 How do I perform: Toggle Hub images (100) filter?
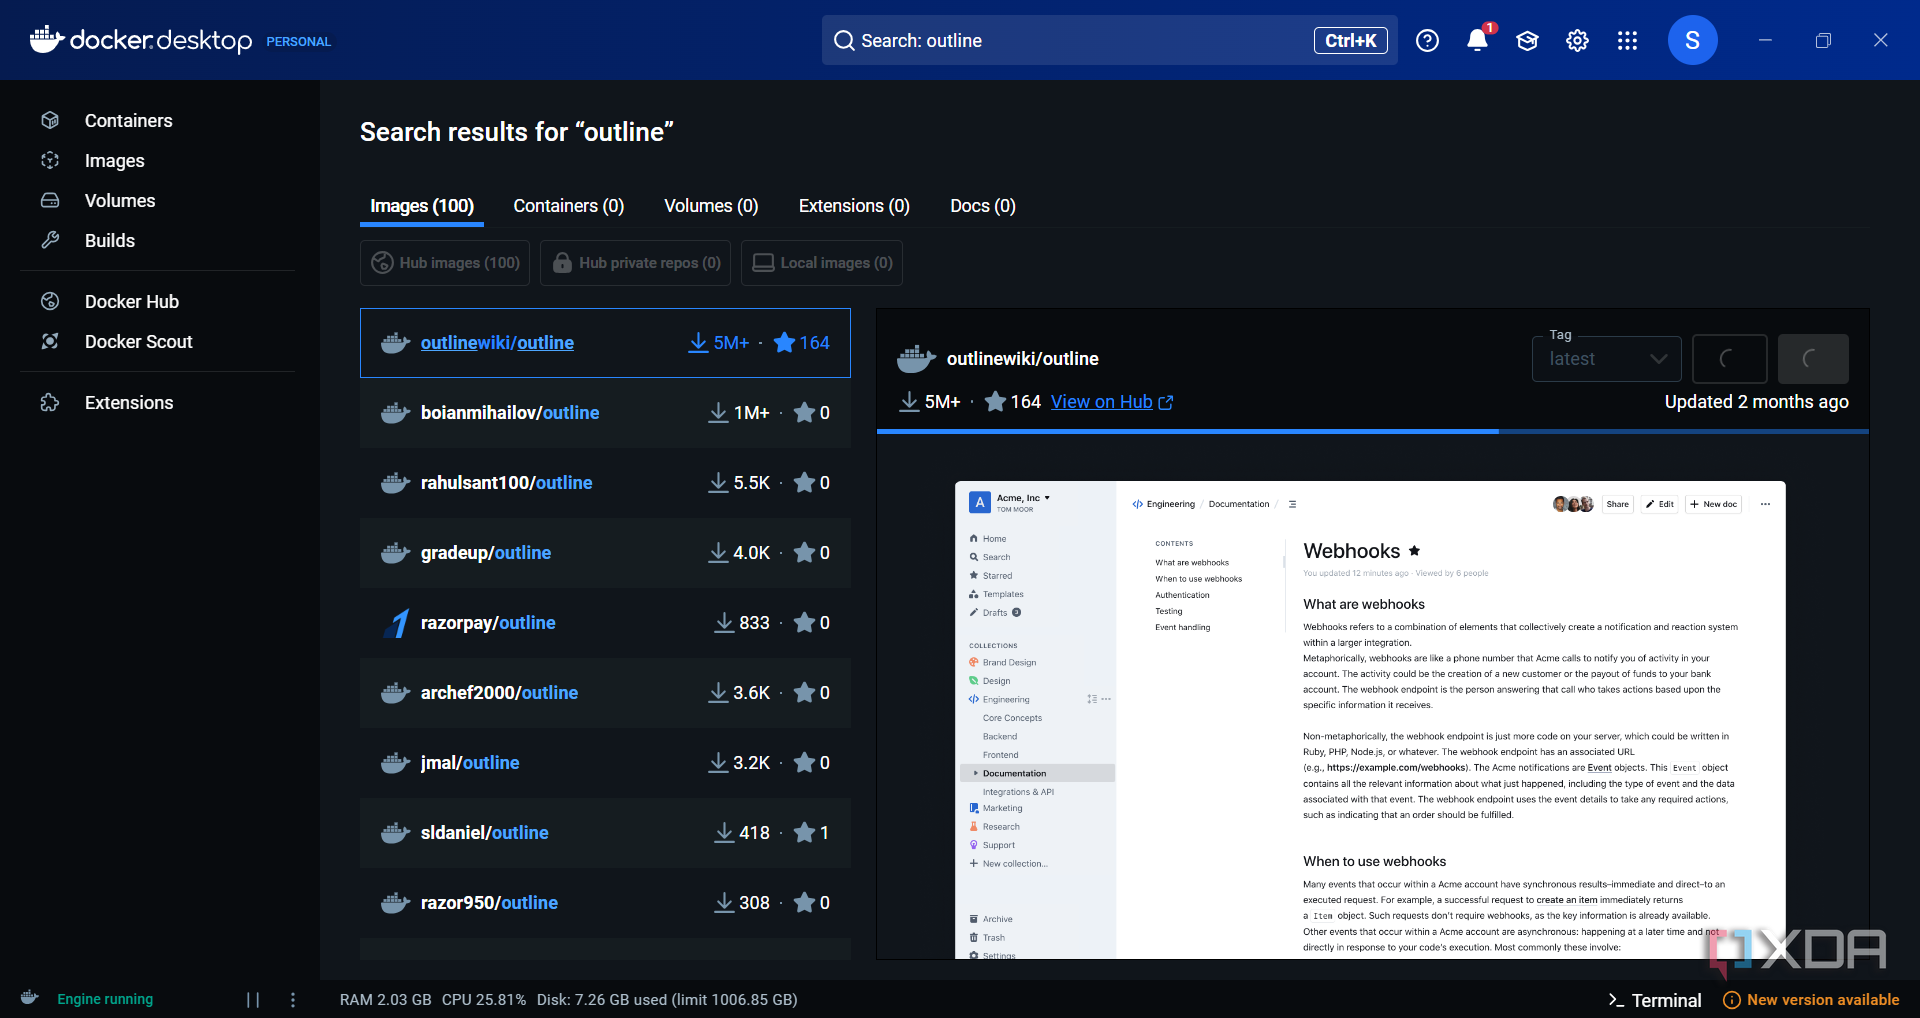(445, 263)
